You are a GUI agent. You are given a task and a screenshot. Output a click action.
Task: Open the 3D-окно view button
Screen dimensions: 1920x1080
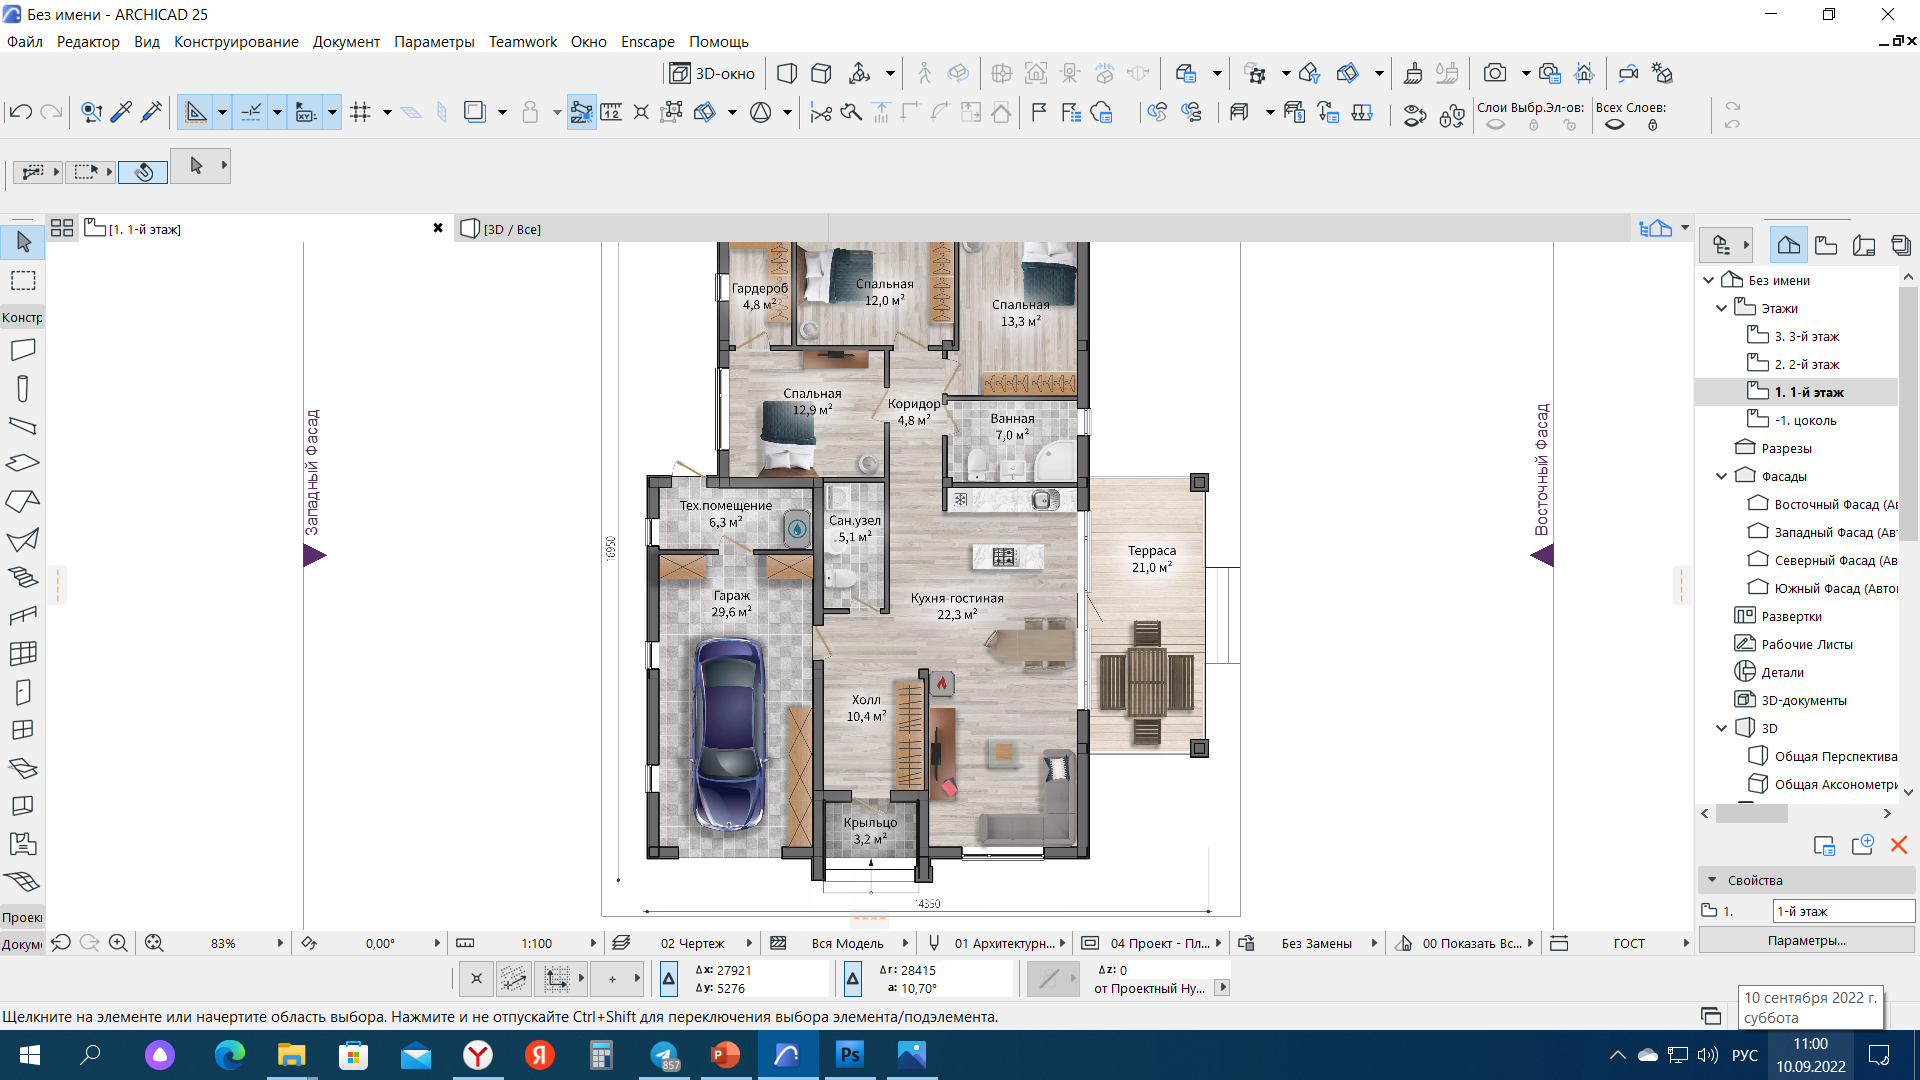[713, 73]
